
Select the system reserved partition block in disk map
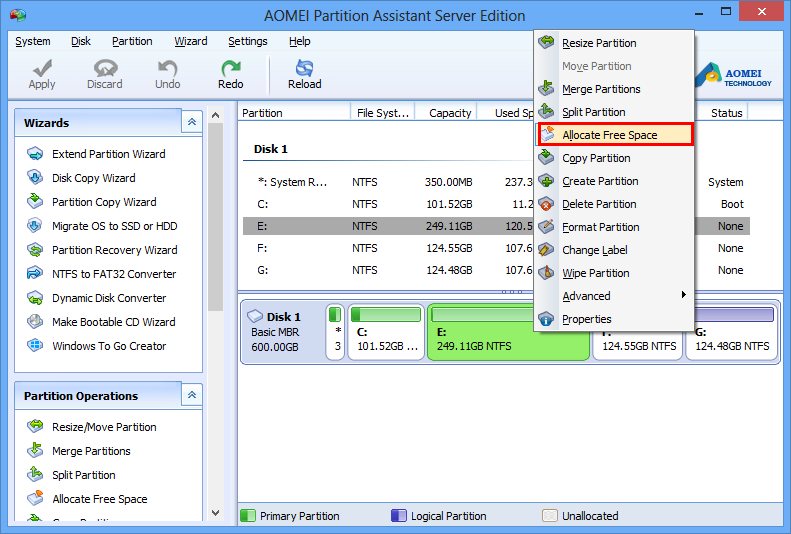[x=335, y=332]
